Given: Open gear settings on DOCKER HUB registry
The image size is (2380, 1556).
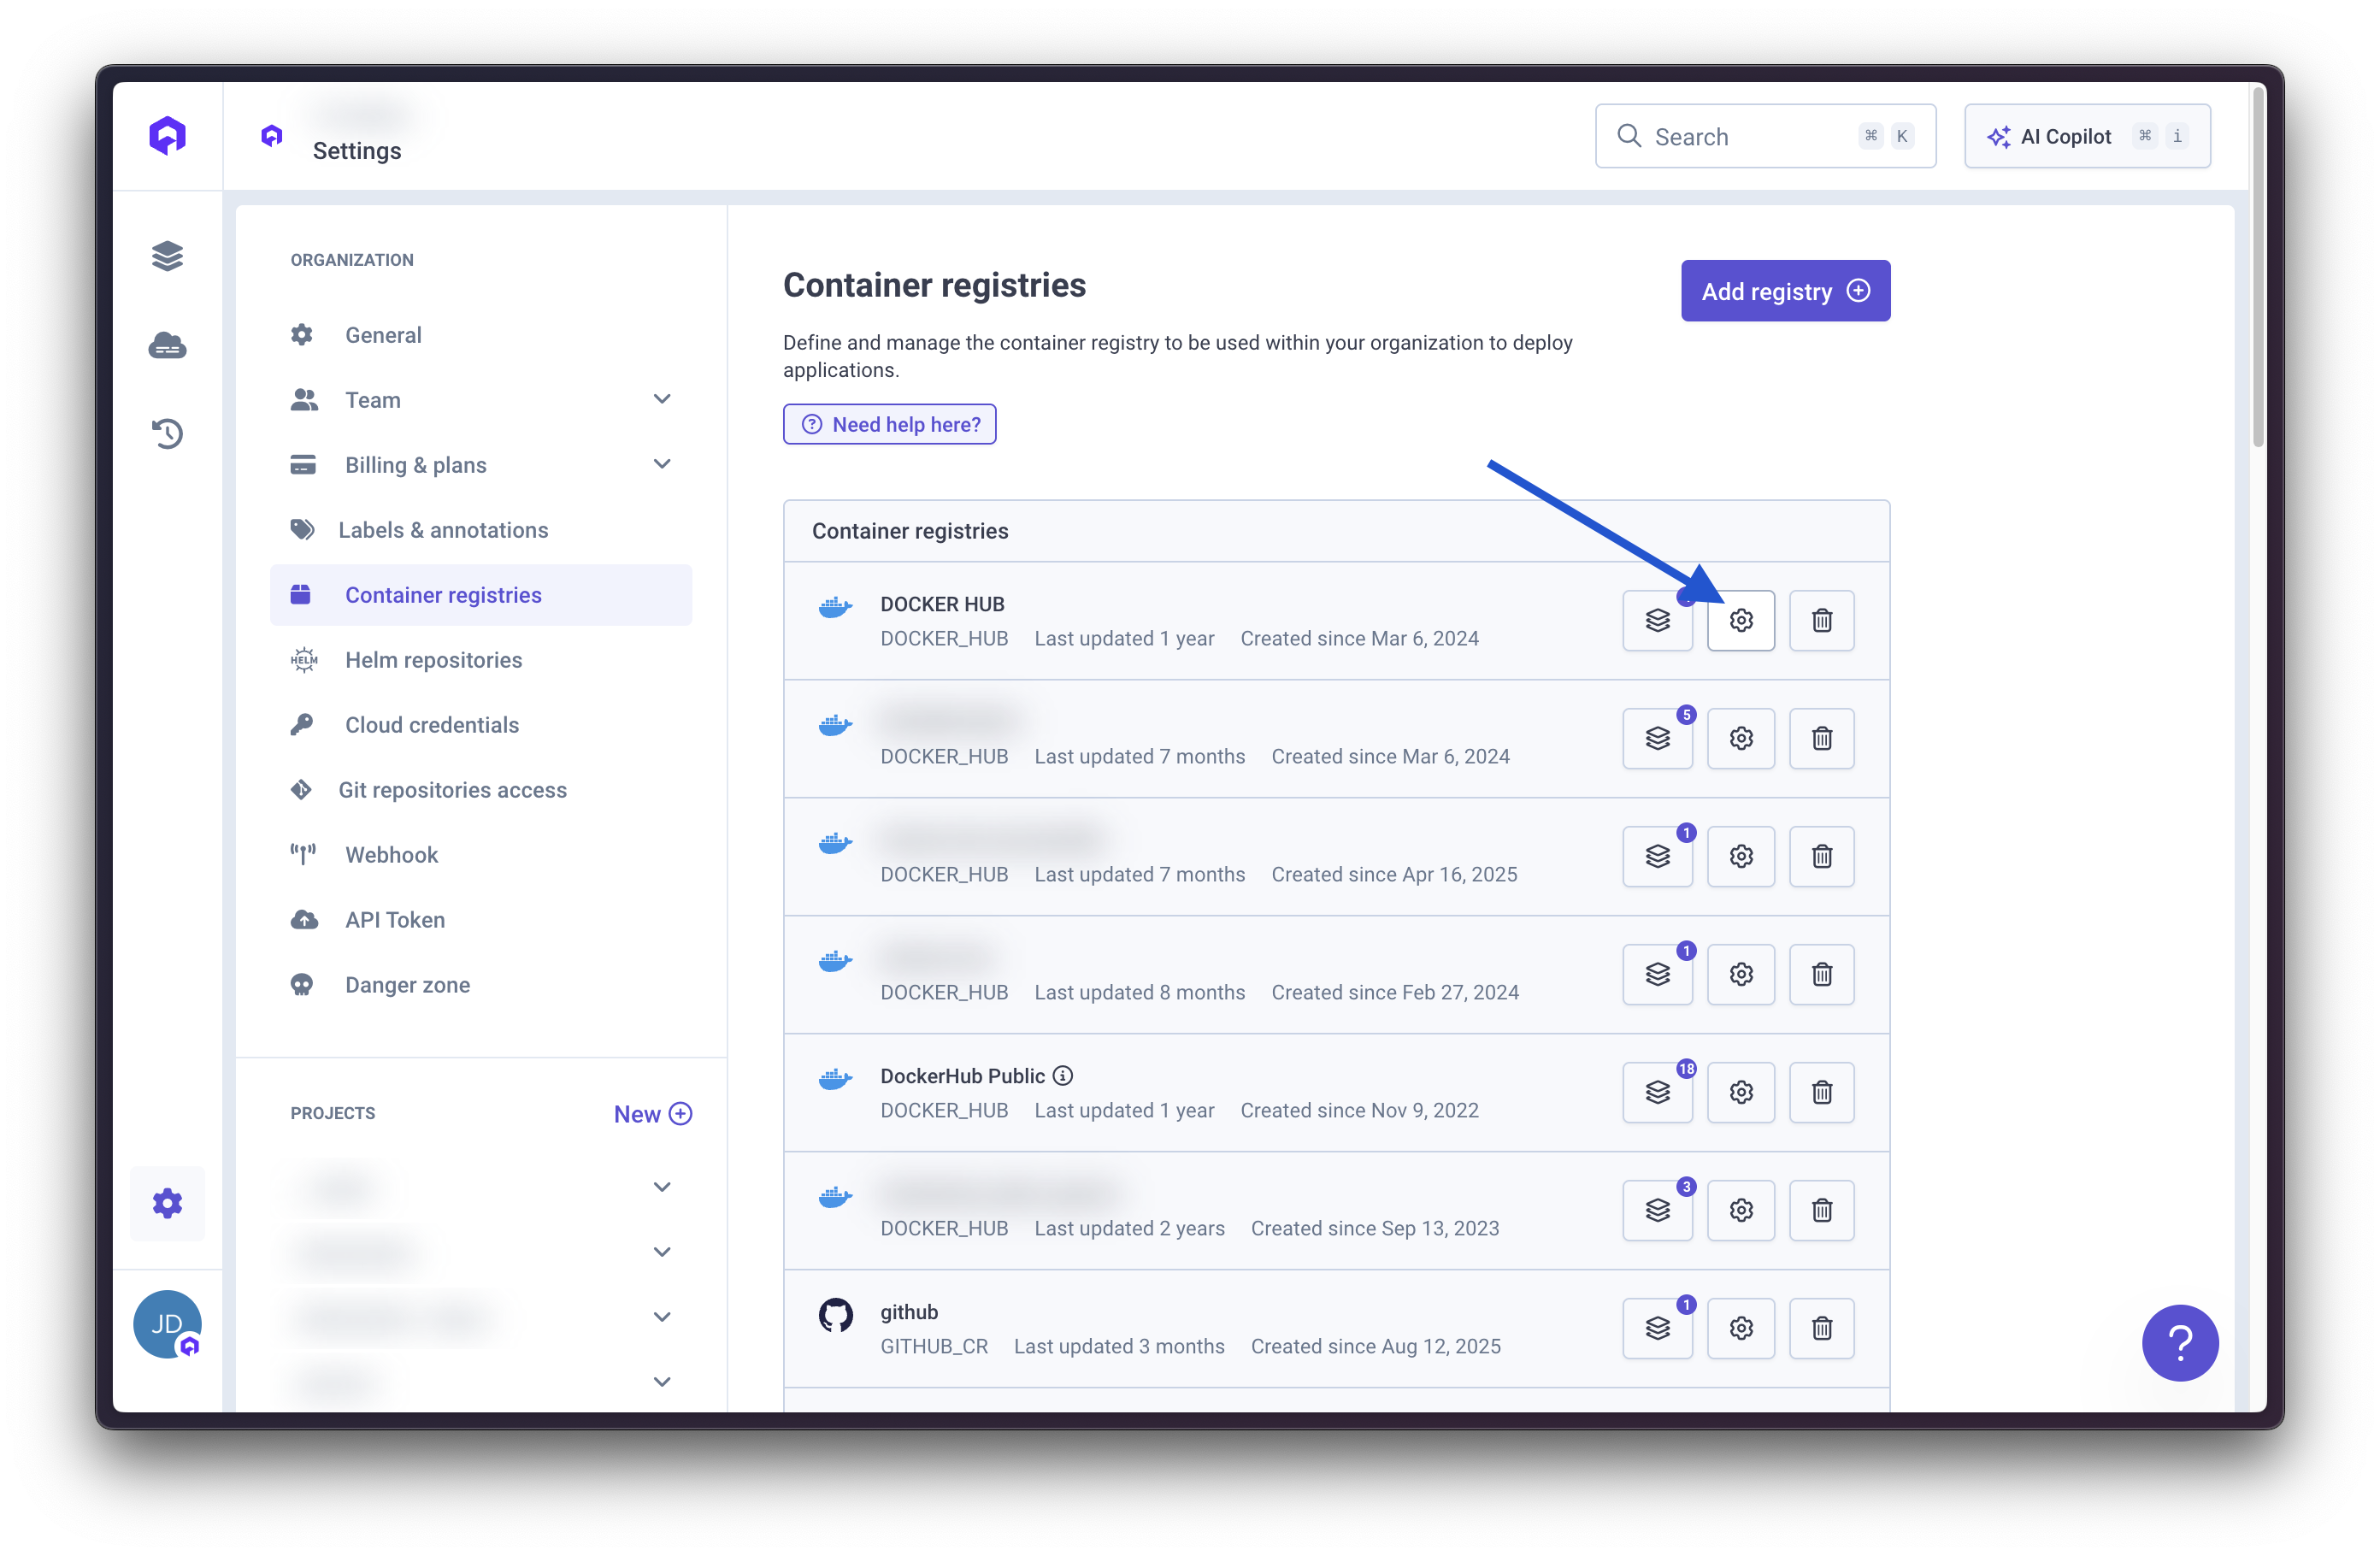Looking at the screenshot, I should [x=1740, y=620].
